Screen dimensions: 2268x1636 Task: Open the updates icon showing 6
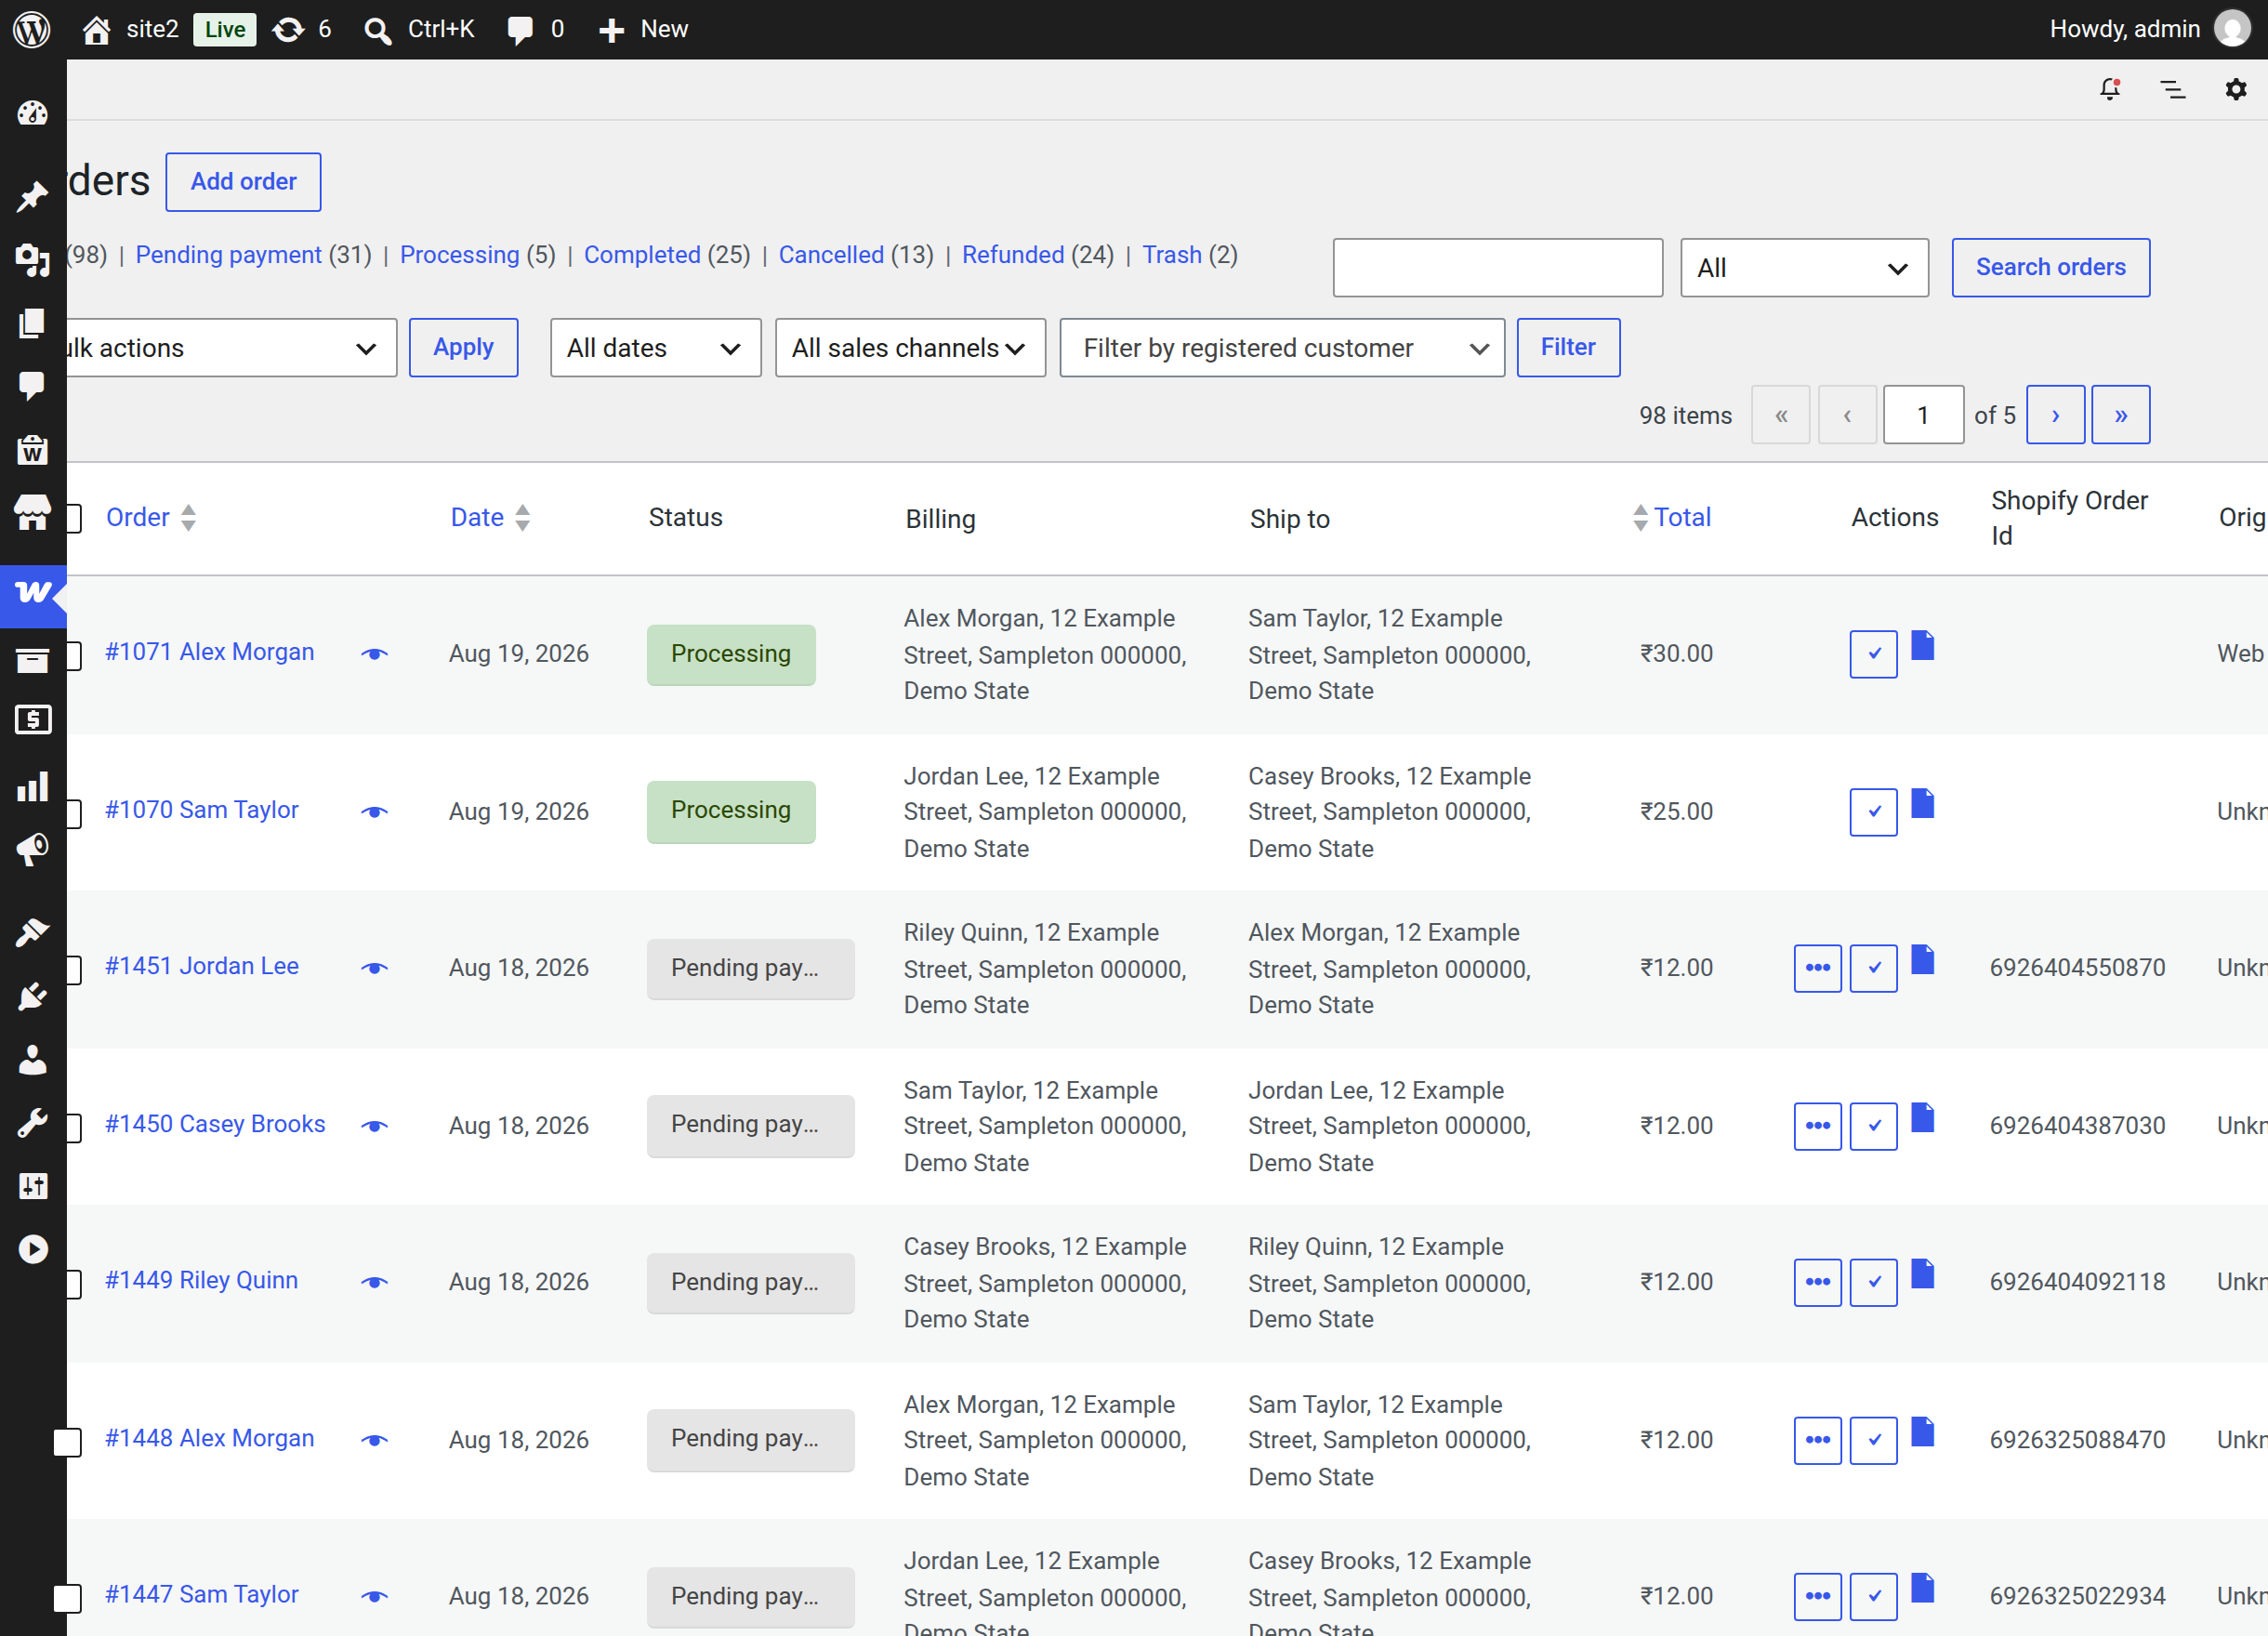(302, 29)
